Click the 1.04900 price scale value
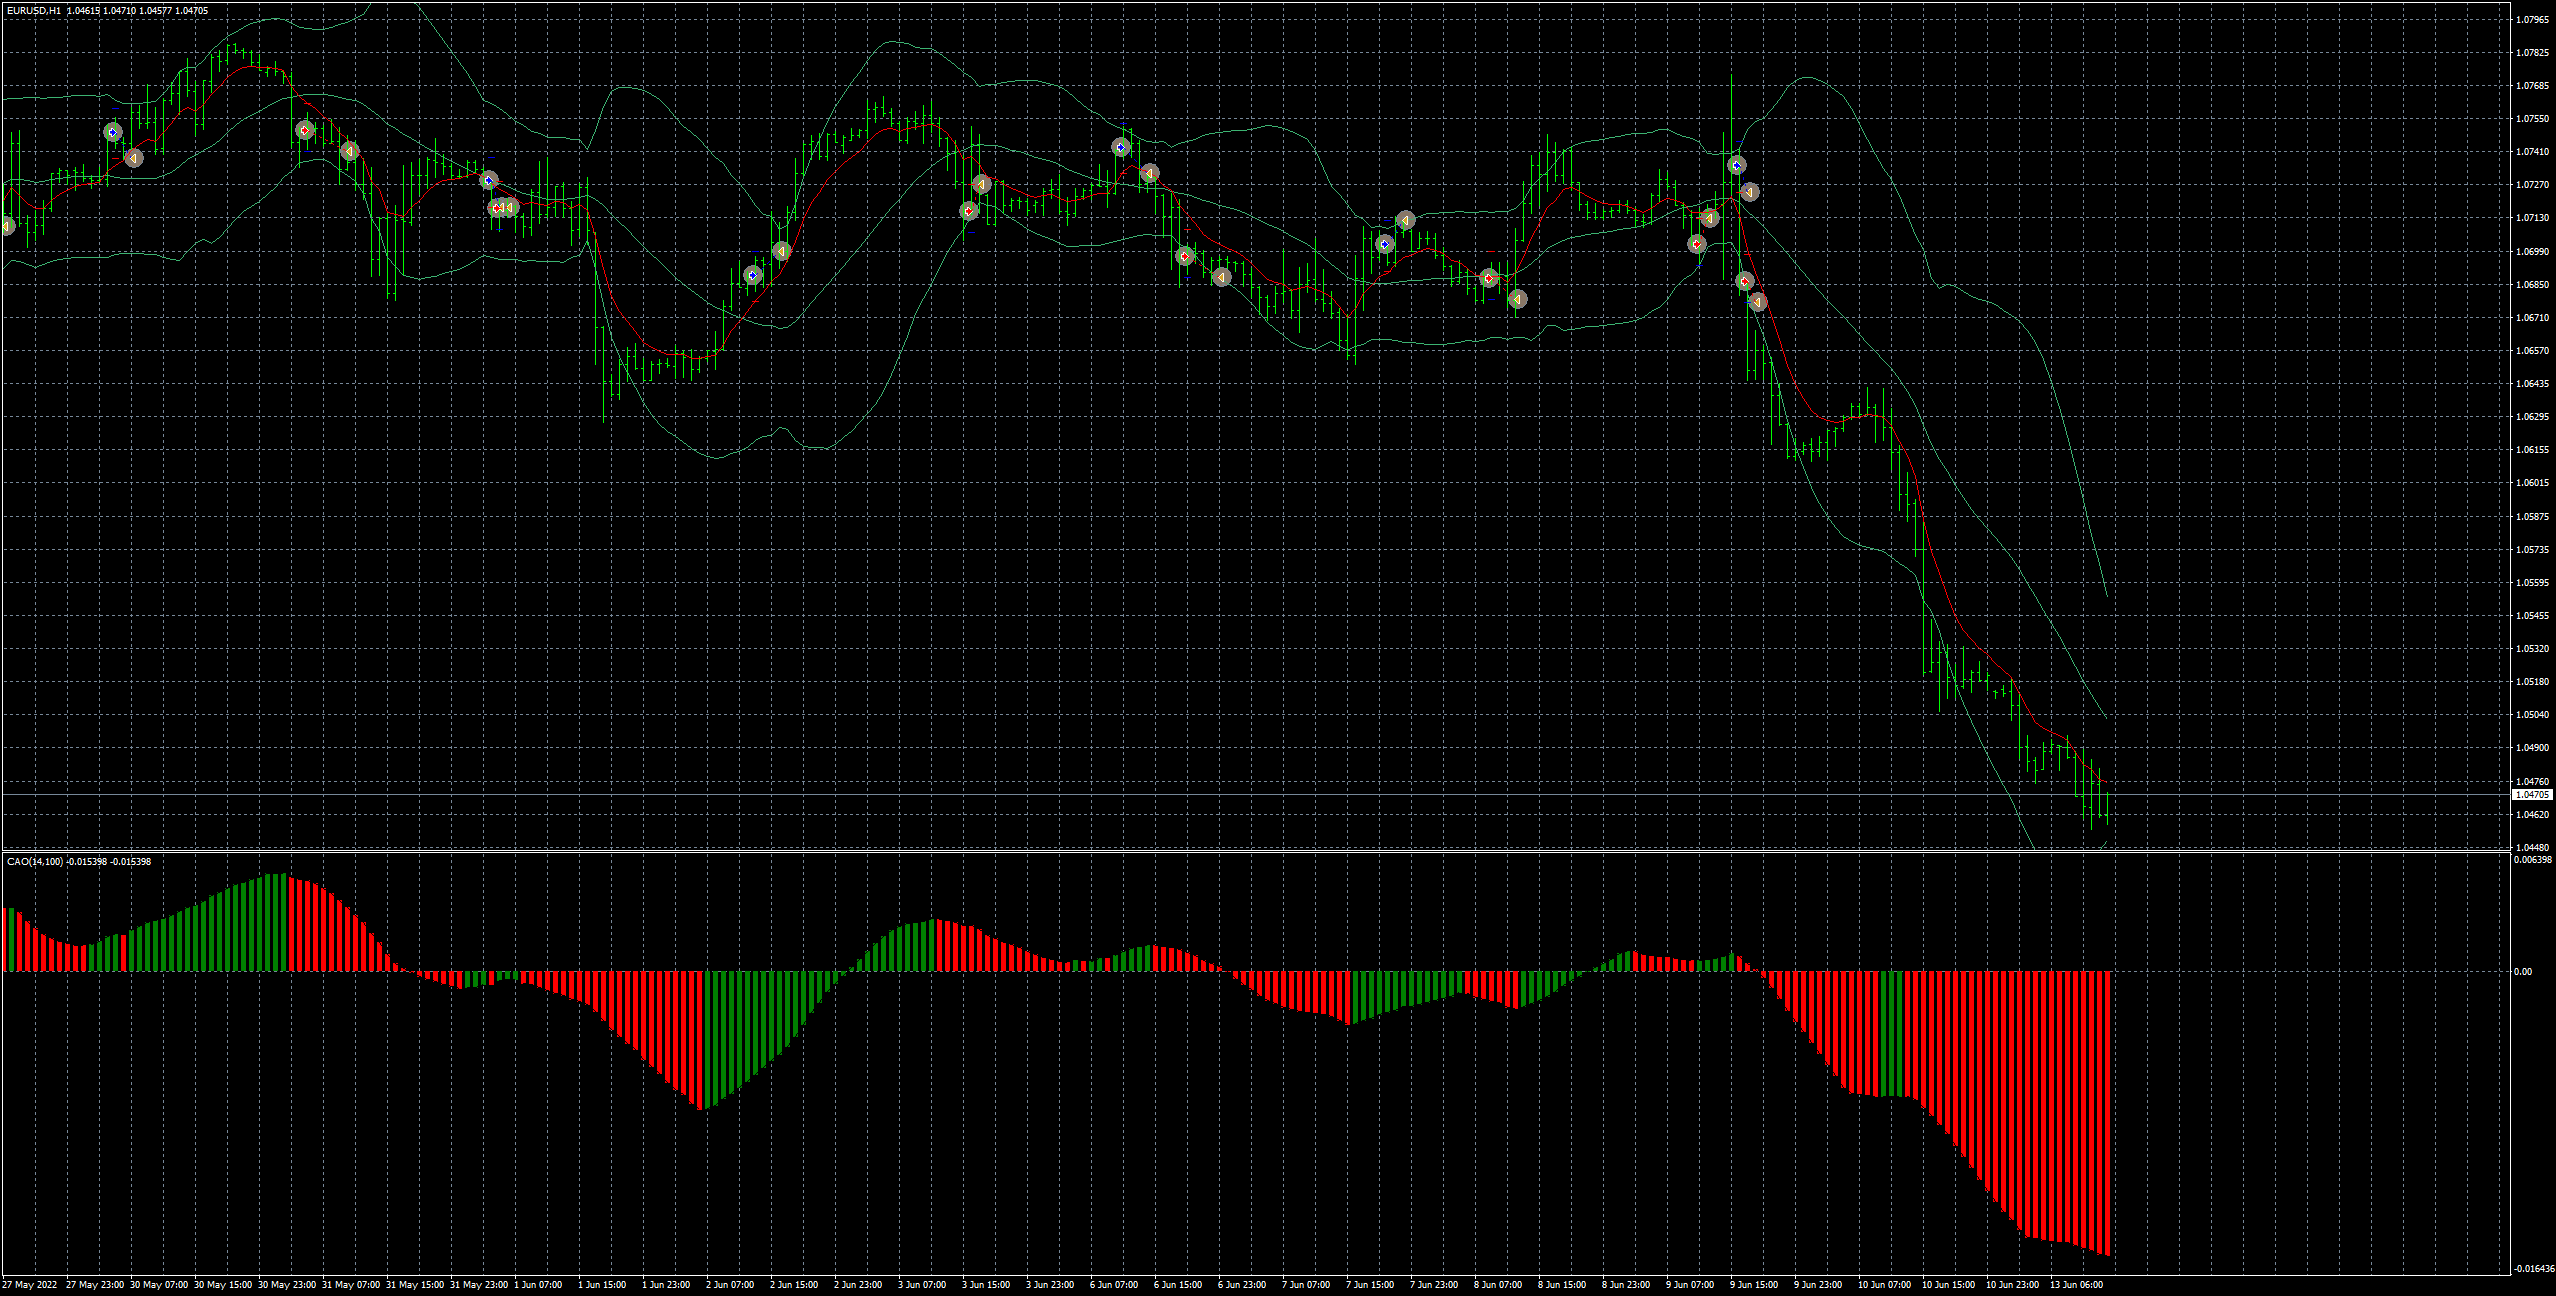 click(x=2532, y=748)
